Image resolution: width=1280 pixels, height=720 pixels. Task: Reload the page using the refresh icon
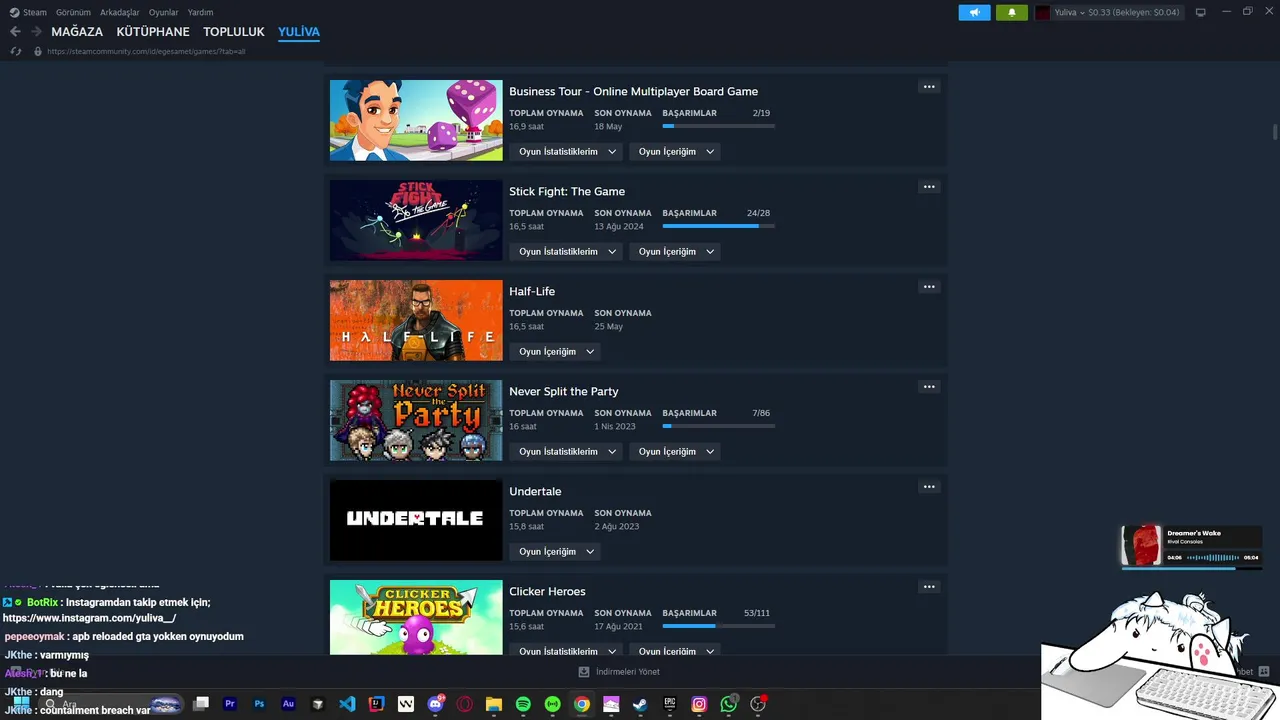pyautogui.click(x=16, y=51)
